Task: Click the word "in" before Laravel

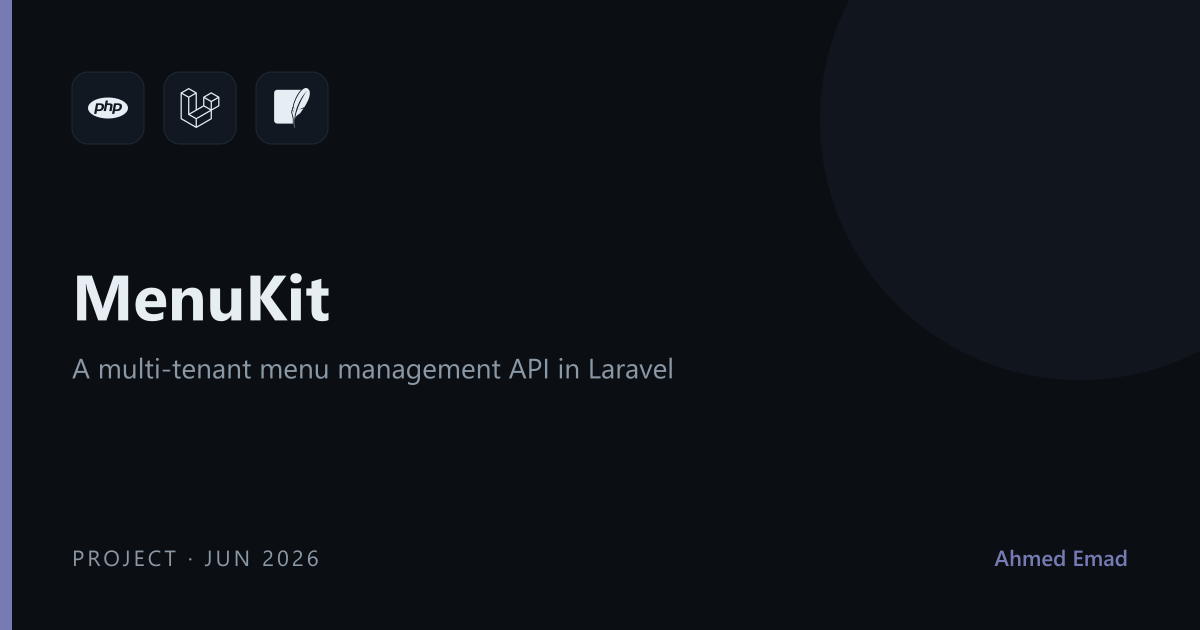Action: click(x=568, y=369)
